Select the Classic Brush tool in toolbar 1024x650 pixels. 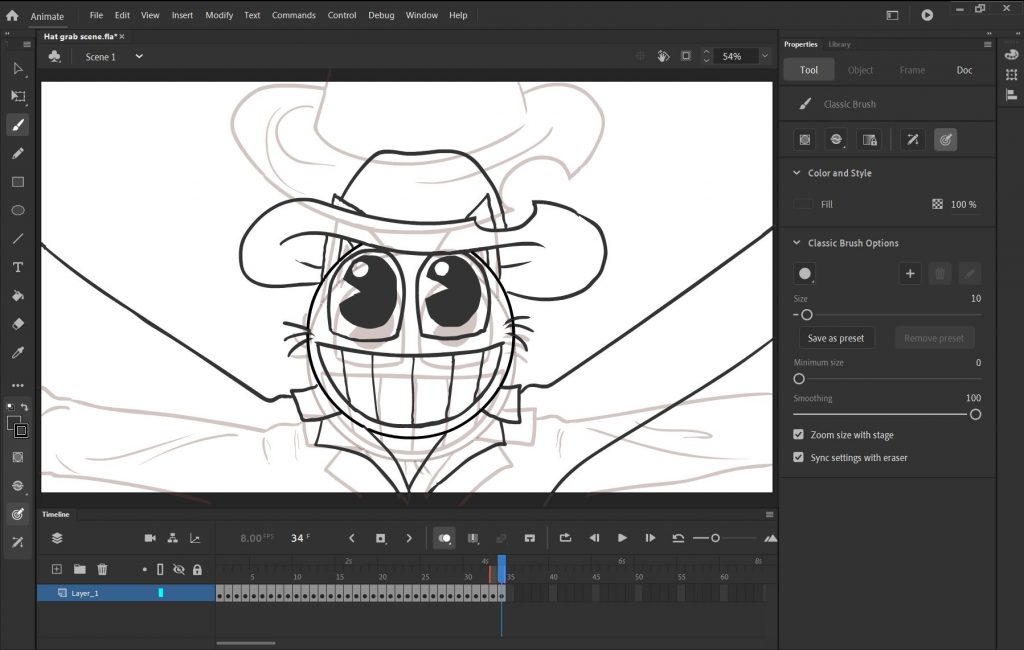[18, 125]
